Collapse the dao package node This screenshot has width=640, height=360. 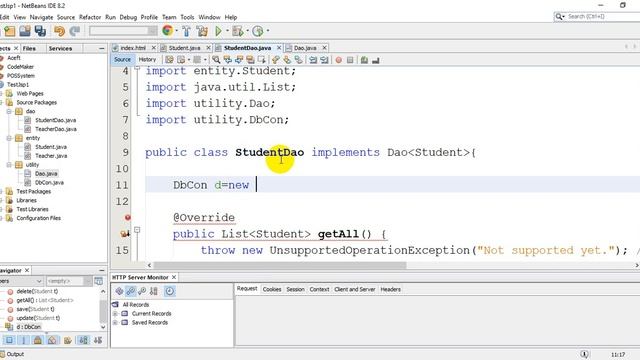9,111
